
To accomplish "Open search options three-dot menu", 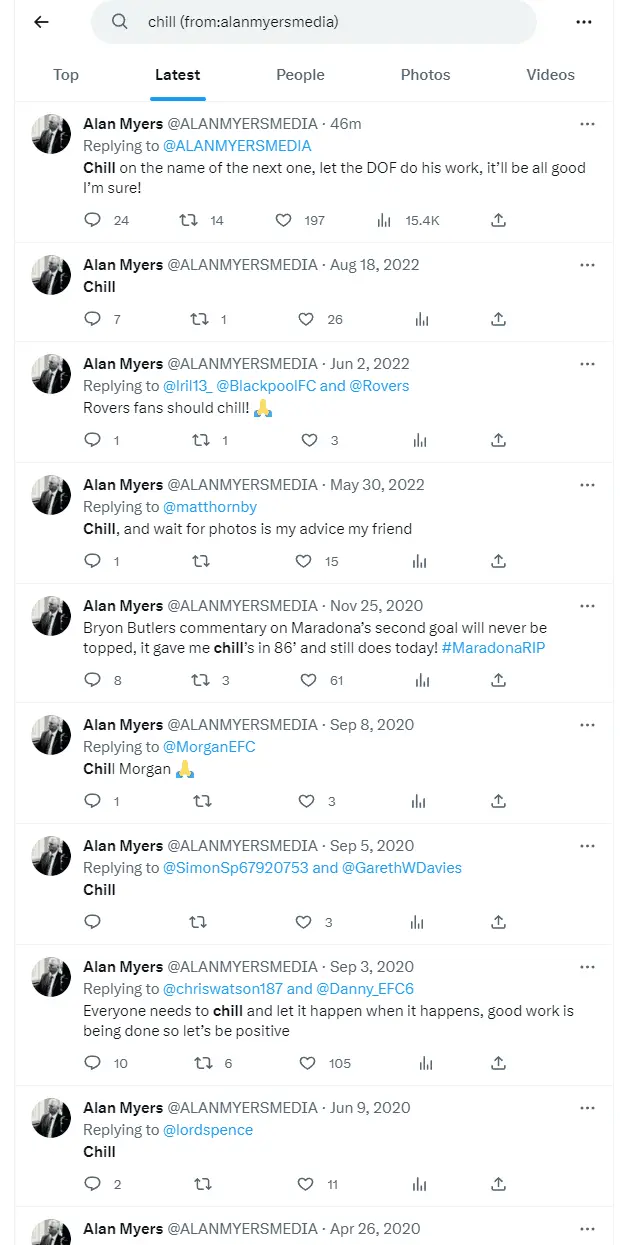I will click(x=584, y=22).
